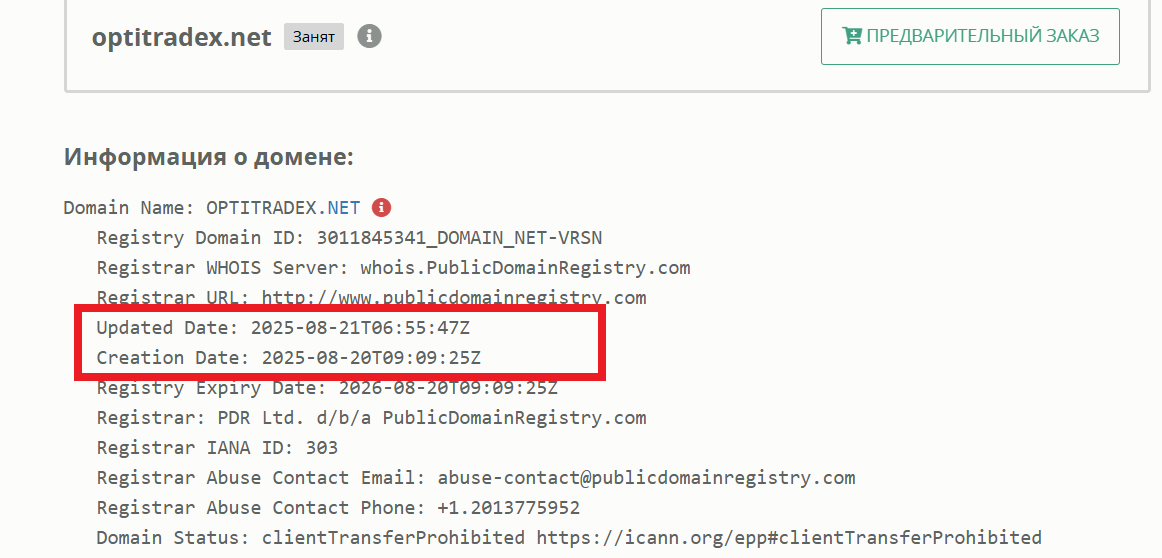This screenshot has height=558, width=1162.
Task: Open the Registrar URL publicdomainregistry.com address
Action: click(453, 298)
